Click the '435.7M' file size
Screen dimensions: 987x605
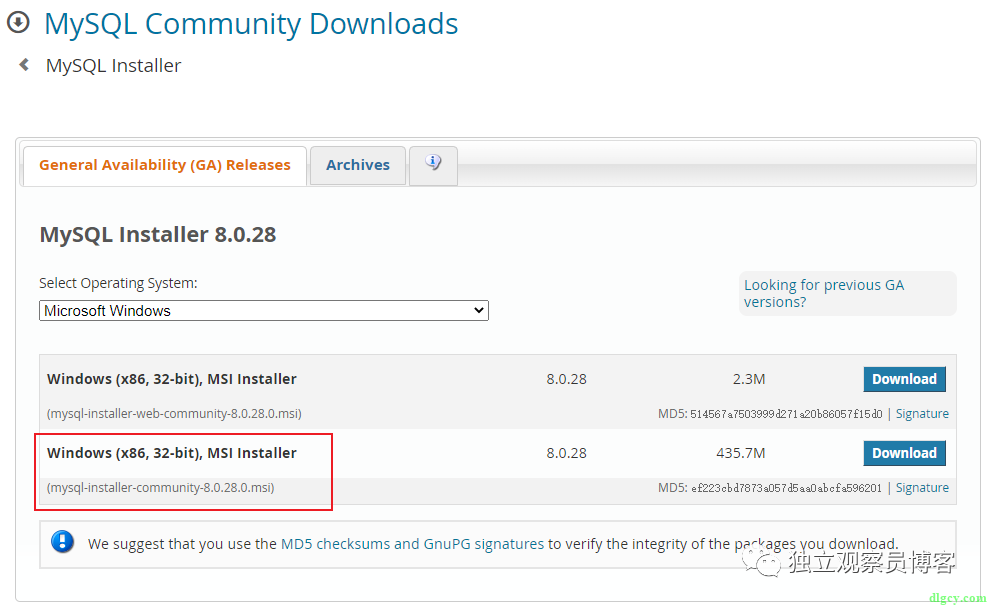[x=741, y=453]
